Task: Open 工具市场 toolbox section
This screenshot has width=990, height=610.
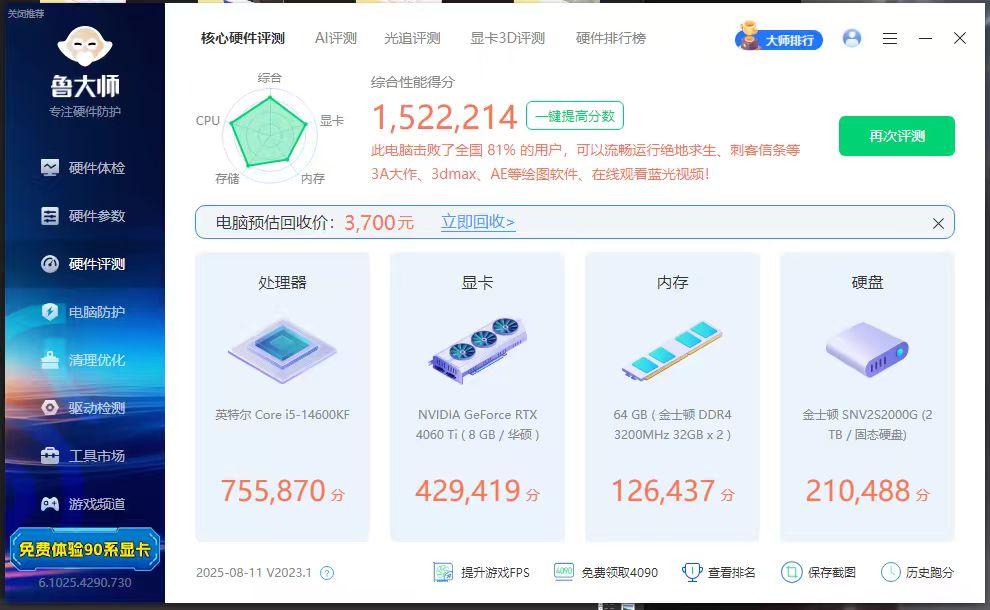Action: pos(84,456)
